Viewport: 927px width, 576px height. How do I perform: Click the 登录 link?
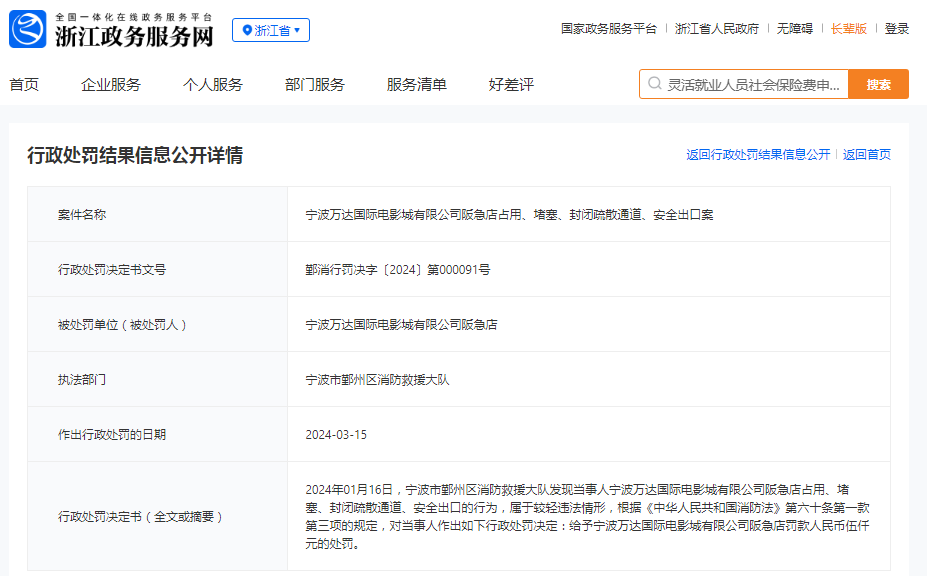(x=896, y=28)
